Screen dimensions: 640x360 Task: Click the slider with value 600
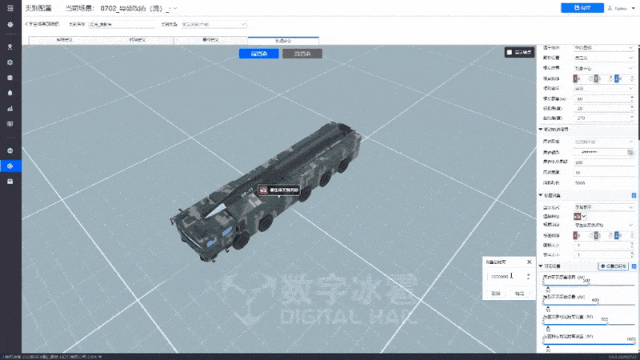(x=589, y=304)
